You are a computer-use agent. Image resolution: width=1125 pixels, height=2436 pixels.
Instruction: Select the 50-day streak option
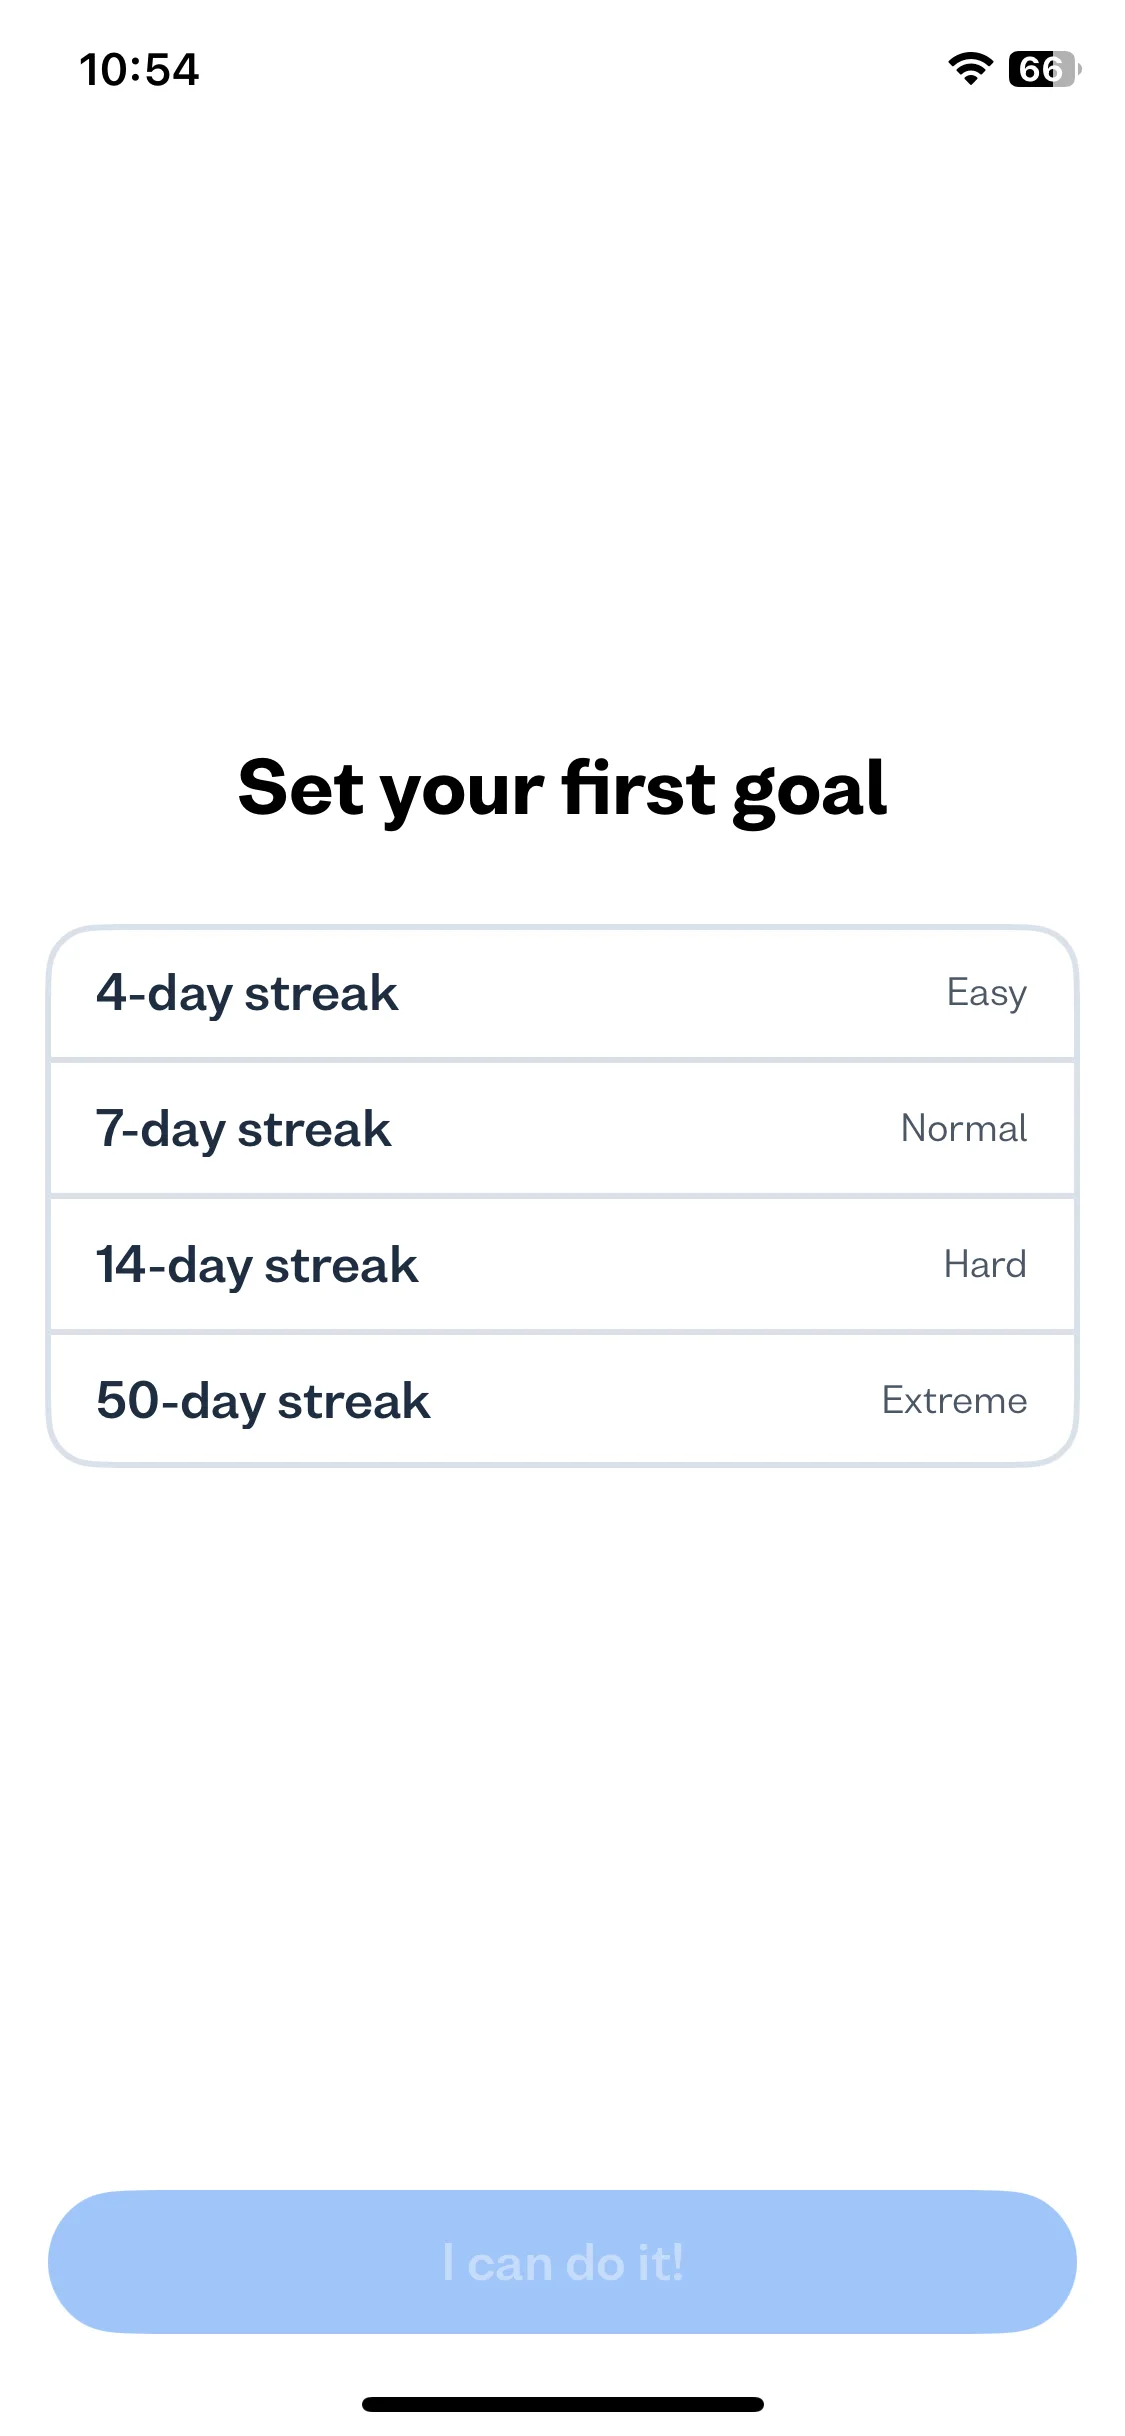[x=562, y=1400]
